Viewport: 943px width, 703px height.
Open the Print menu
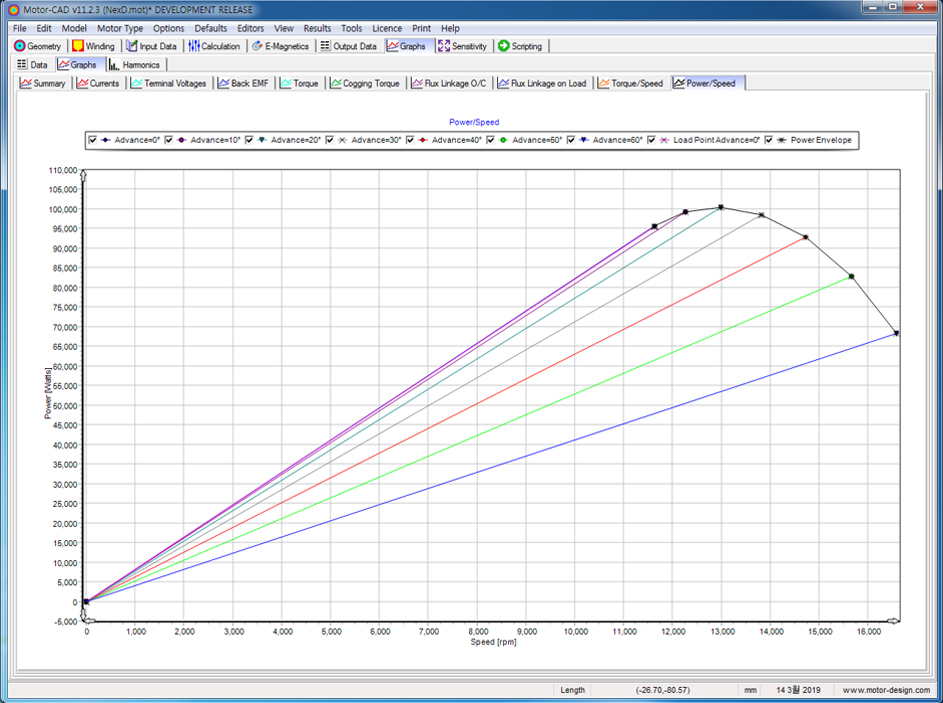[421, 28]
